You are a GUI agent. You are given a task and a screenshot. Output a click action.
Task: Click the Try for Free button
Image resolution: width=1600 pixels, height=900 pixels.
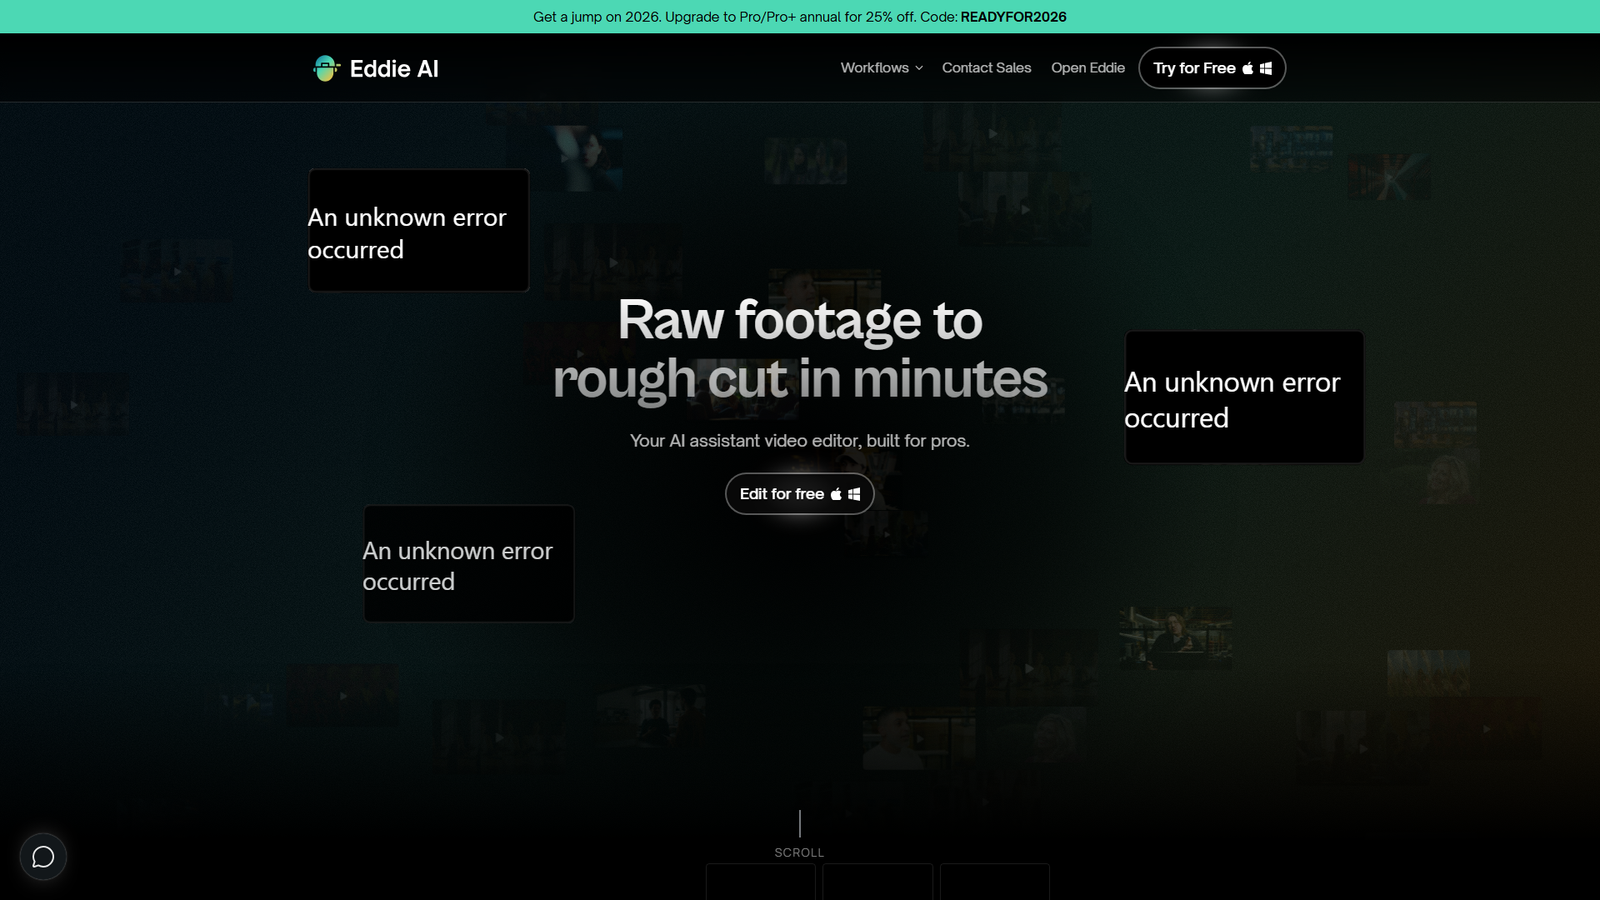tap(1211, 68)
